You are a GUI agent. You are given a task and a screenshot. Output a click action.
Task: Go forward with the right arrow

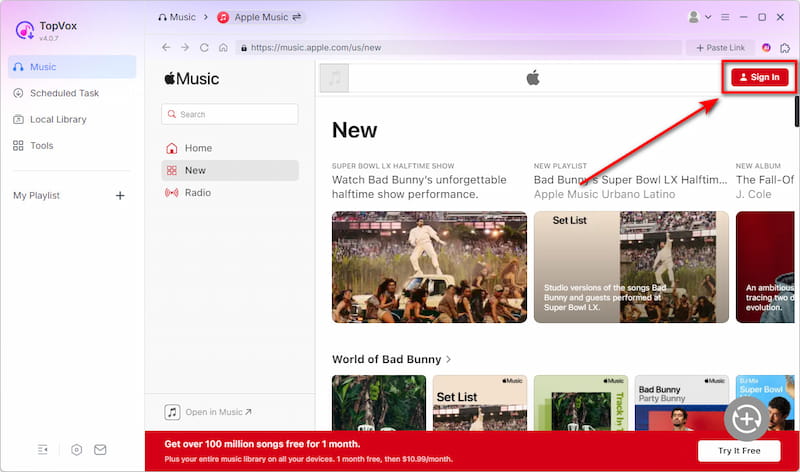(x=185, y=47)
